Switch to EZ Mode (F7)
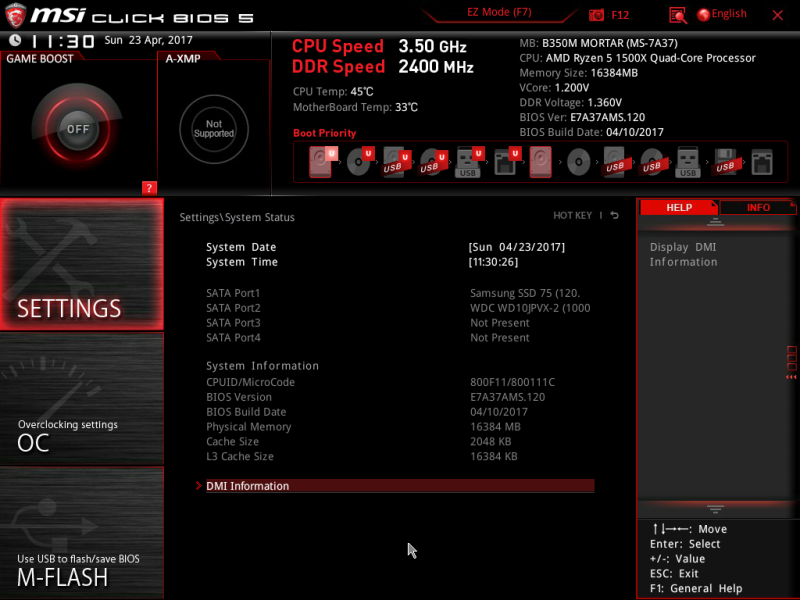 (x=499, y=12)
